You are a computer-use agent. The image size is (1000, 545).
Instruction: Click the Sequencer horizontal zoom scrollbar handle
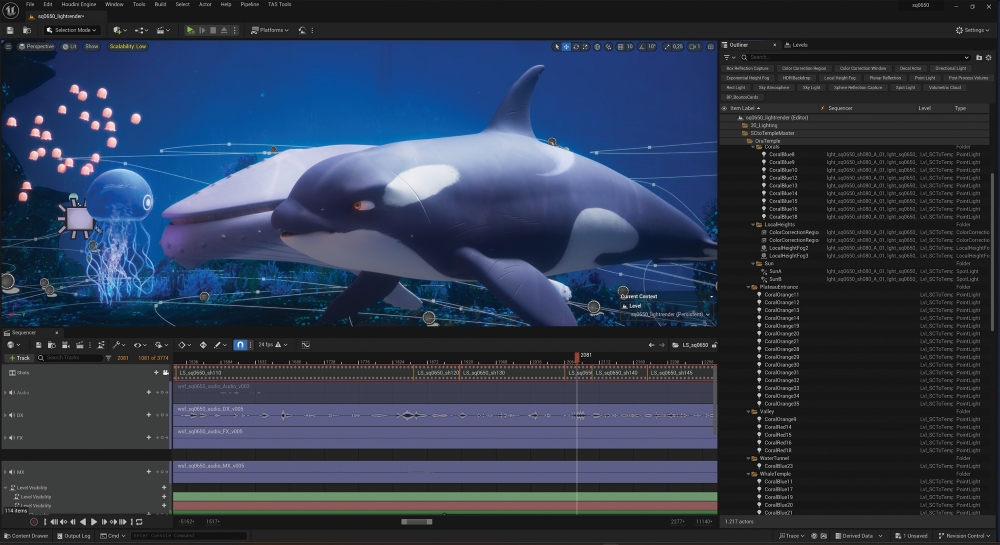pyautogui.click(x=416, y=521)
